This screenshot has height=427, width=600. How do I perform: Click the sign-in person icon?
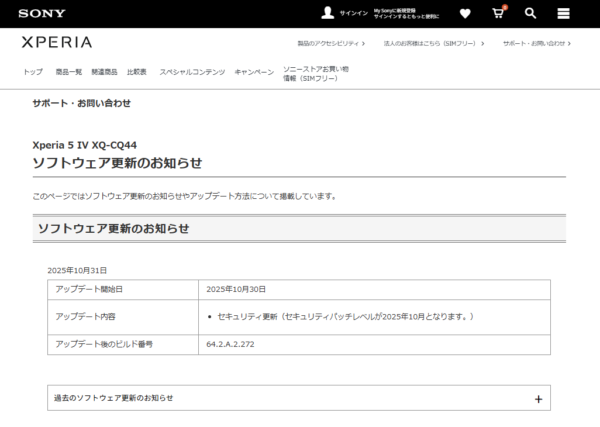pos(328,13)
